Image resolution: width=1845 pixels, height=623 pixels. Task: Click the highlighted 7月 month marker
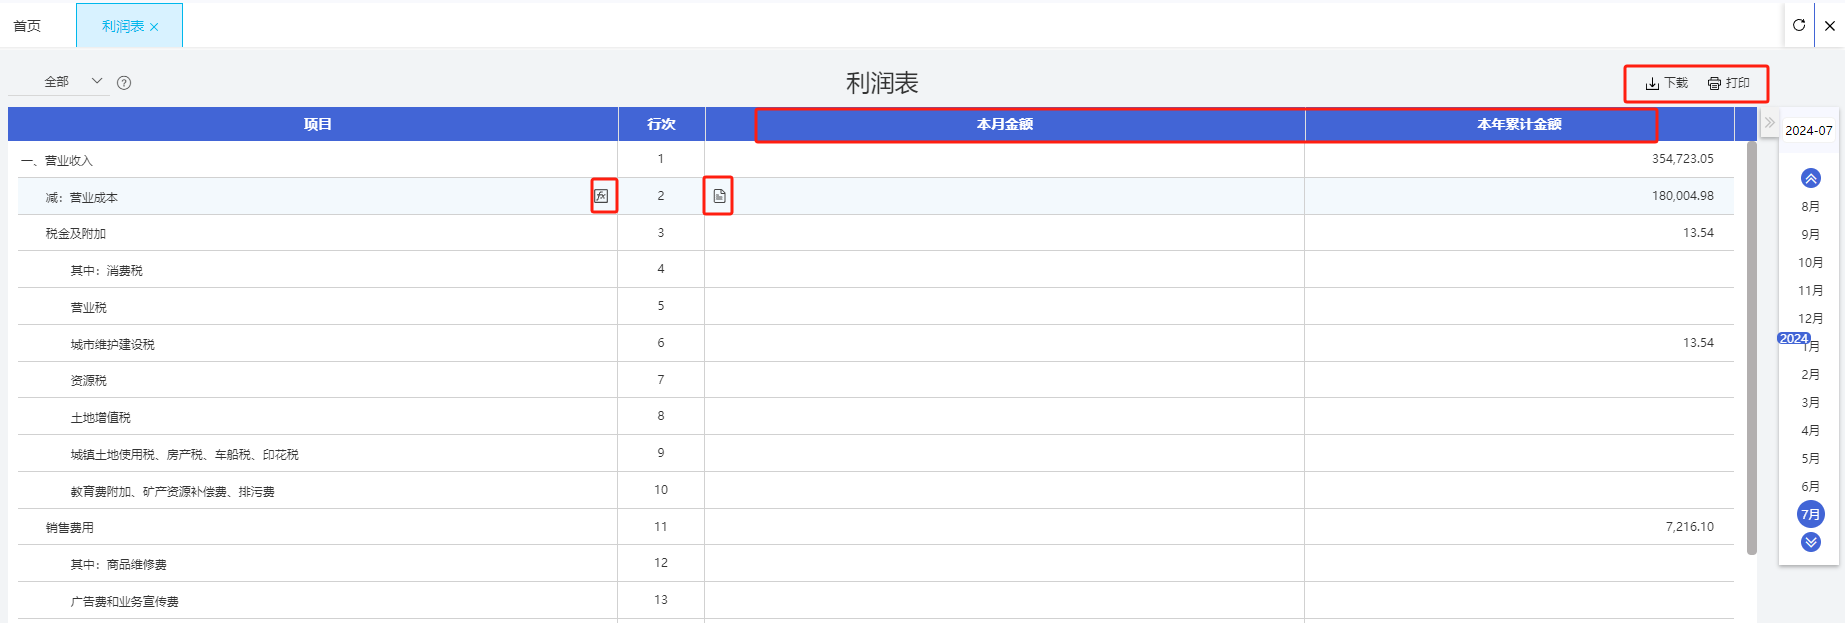[x=1811, y=514]
